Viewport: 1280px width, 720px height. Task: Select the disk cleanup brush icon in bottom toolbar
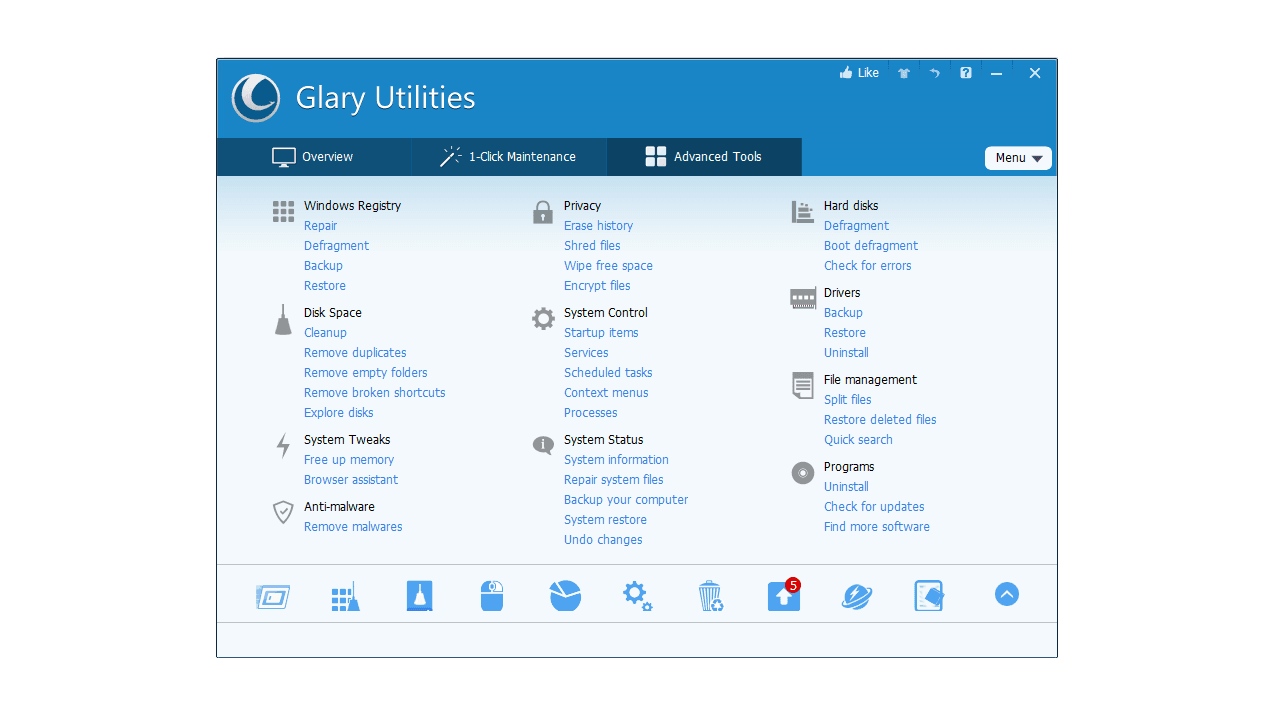coord(419,595)
